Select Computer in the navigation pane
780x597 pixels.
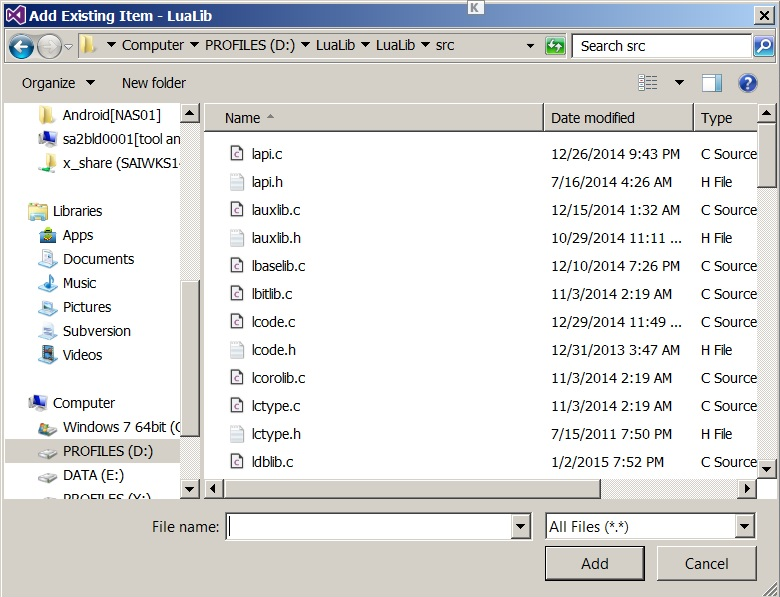tap(72, 403)
